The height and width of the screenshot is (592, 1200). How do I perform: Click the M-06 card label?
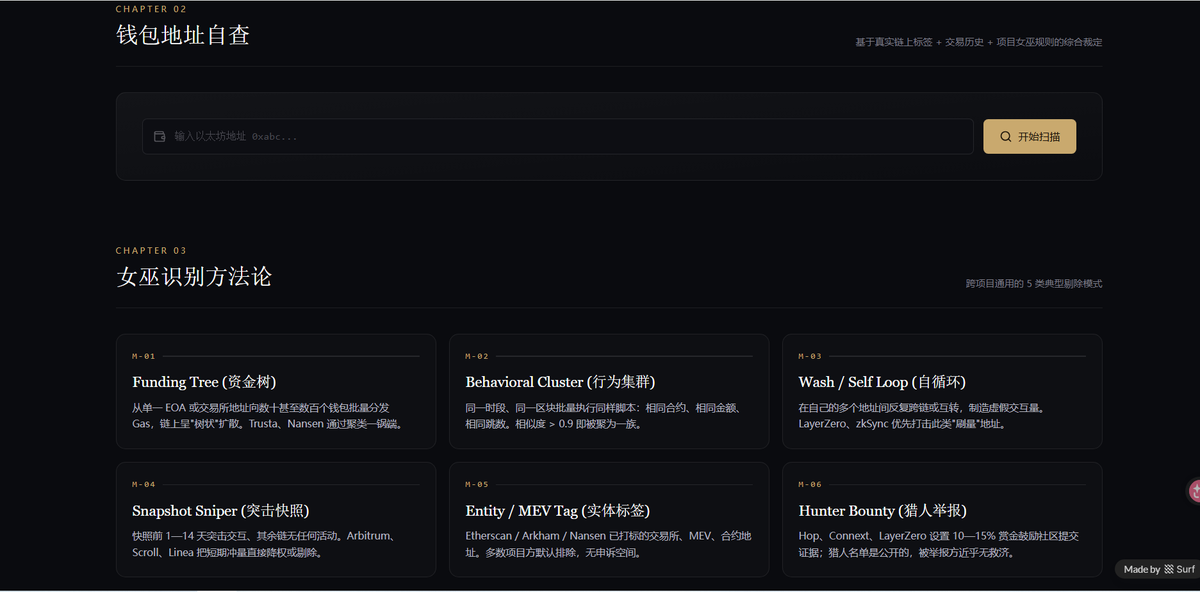(x=810, y=485)
